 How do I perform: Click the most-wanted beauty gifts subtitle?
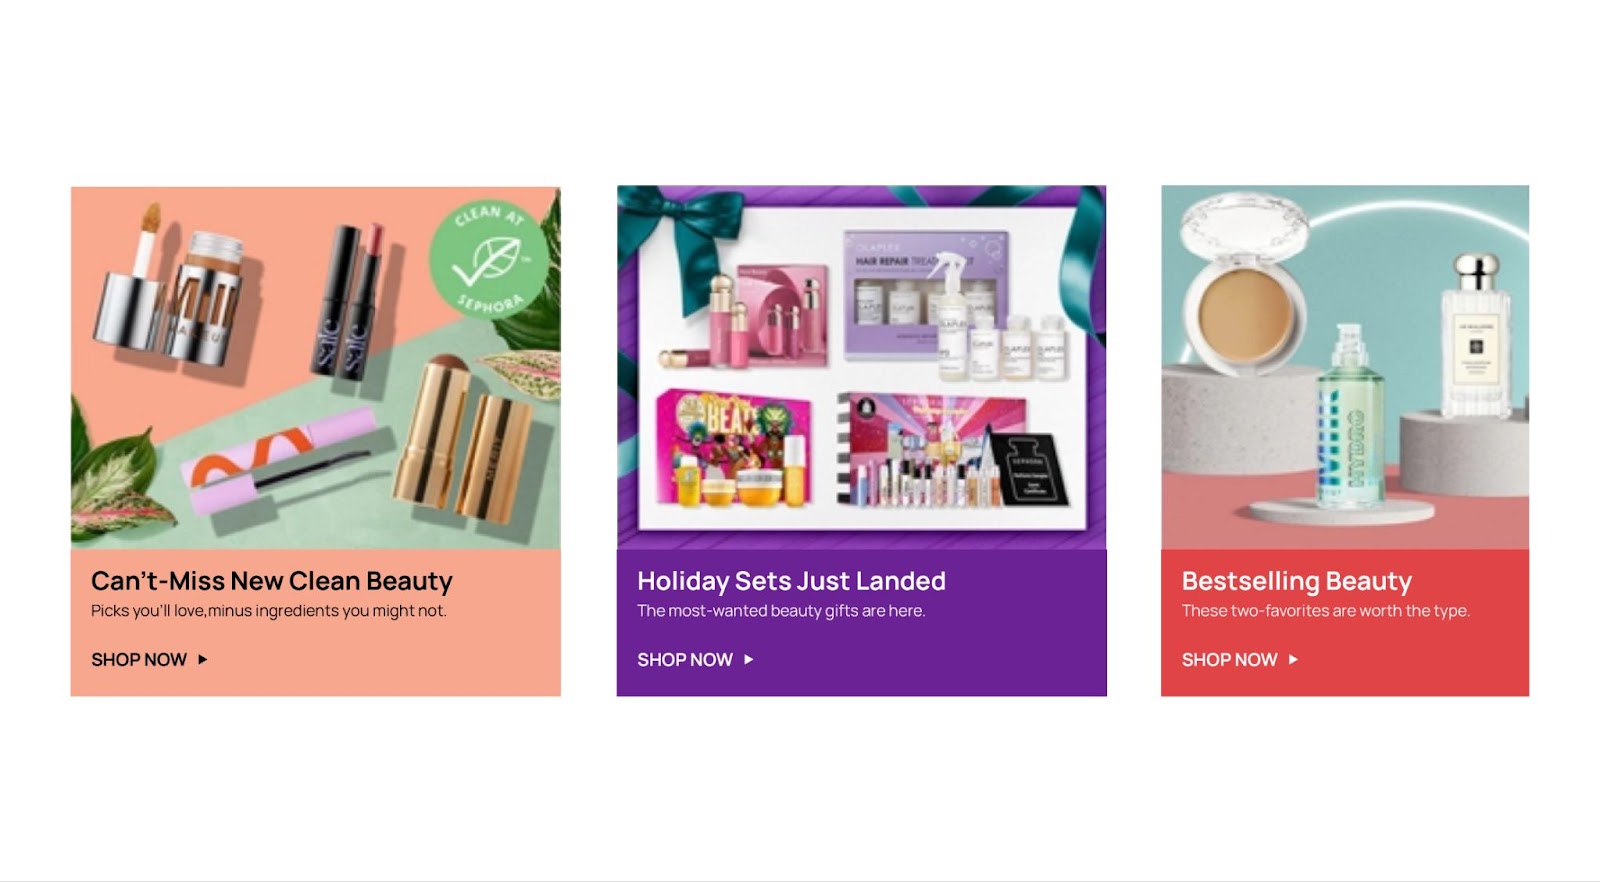781,611
